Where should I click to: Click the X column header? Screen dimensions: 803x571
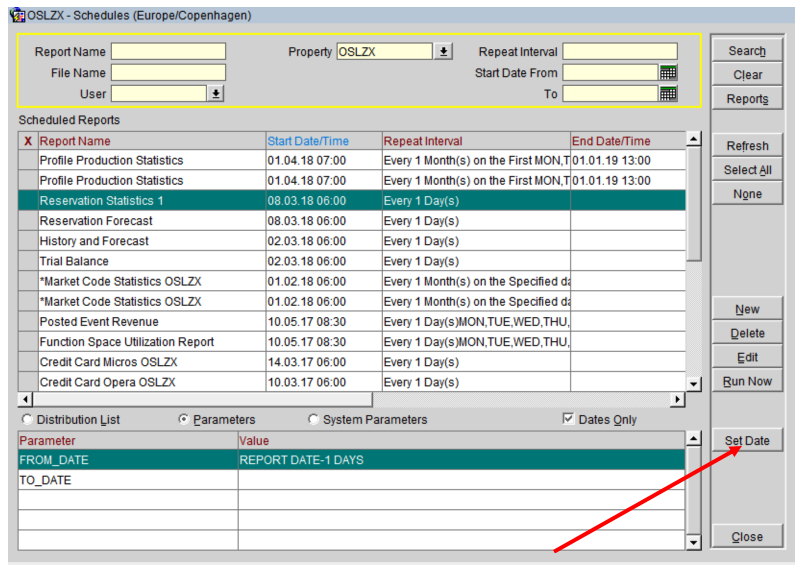click(28, 141)
